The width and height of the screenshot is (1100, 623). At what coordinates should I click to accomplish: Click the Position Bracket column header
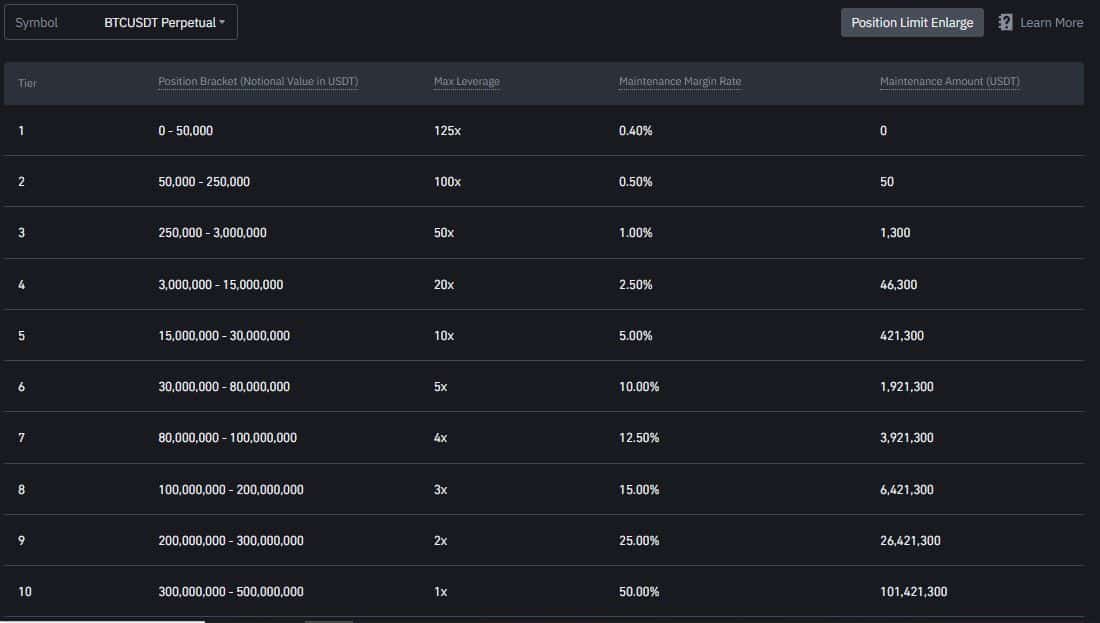[258, 82]
